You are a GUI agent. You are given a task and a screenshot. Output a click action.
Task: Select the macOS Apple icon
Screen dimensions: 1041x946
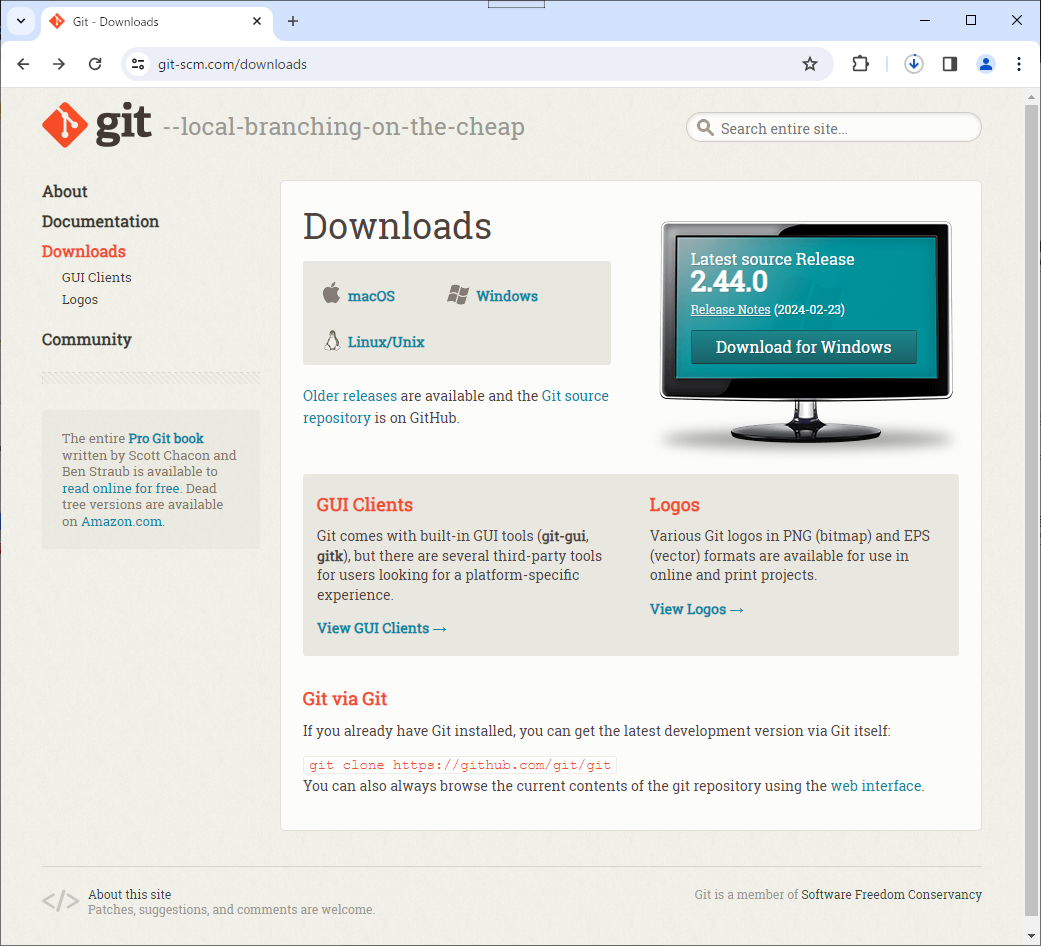[331, 294]
